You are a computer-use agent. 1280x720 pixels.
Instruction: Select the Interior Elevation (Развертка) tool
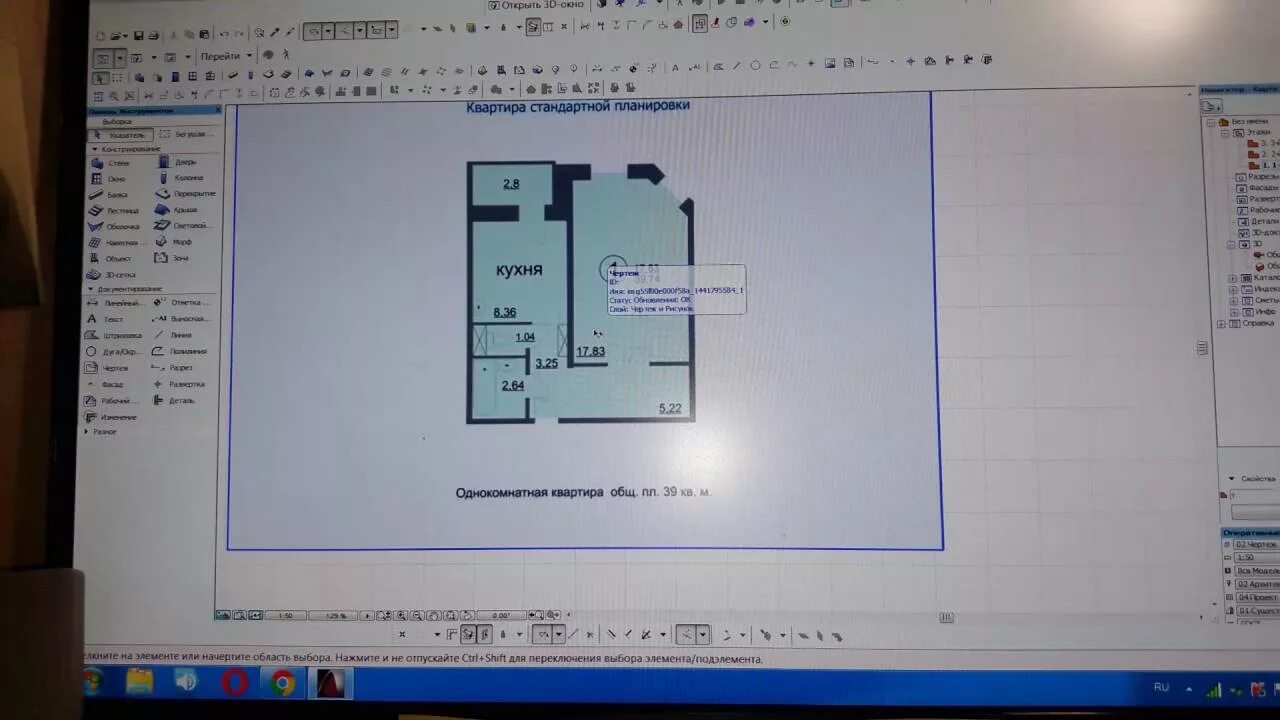tap(180, 384)
